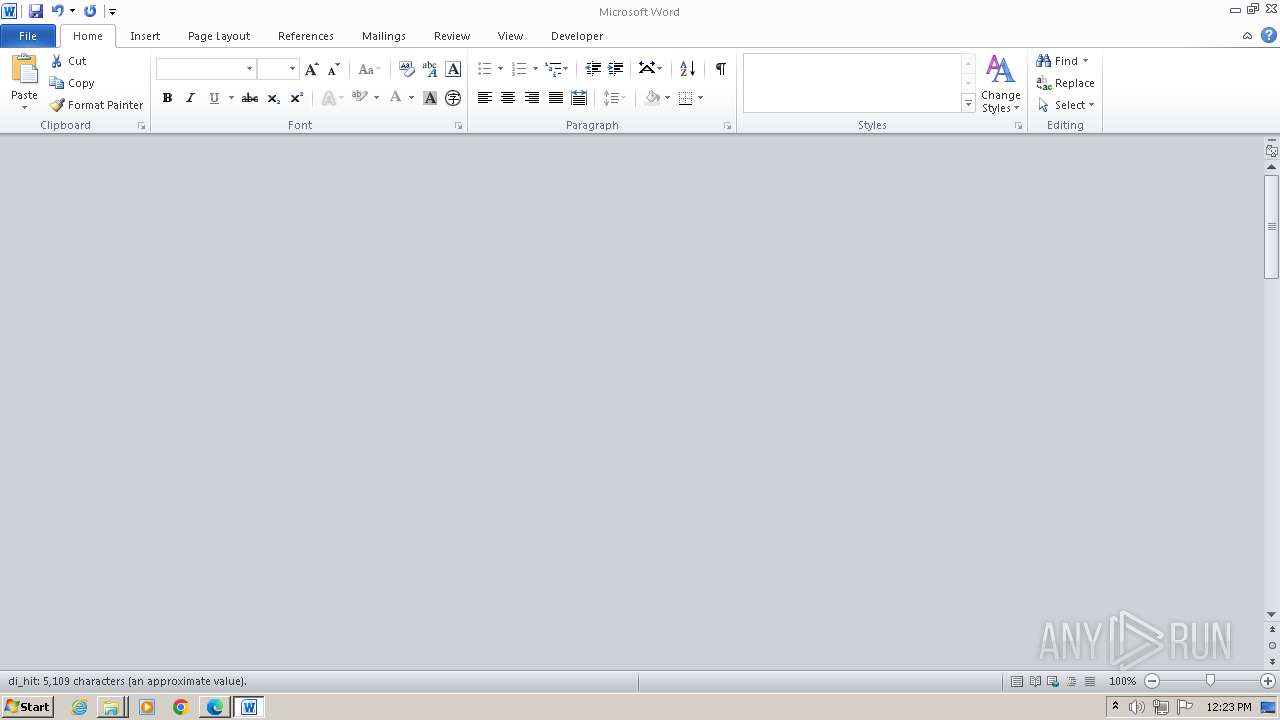Viewport: 1280px width, 720px height.
Task: Switch to the Insert tab
Action: pos(145,36)
